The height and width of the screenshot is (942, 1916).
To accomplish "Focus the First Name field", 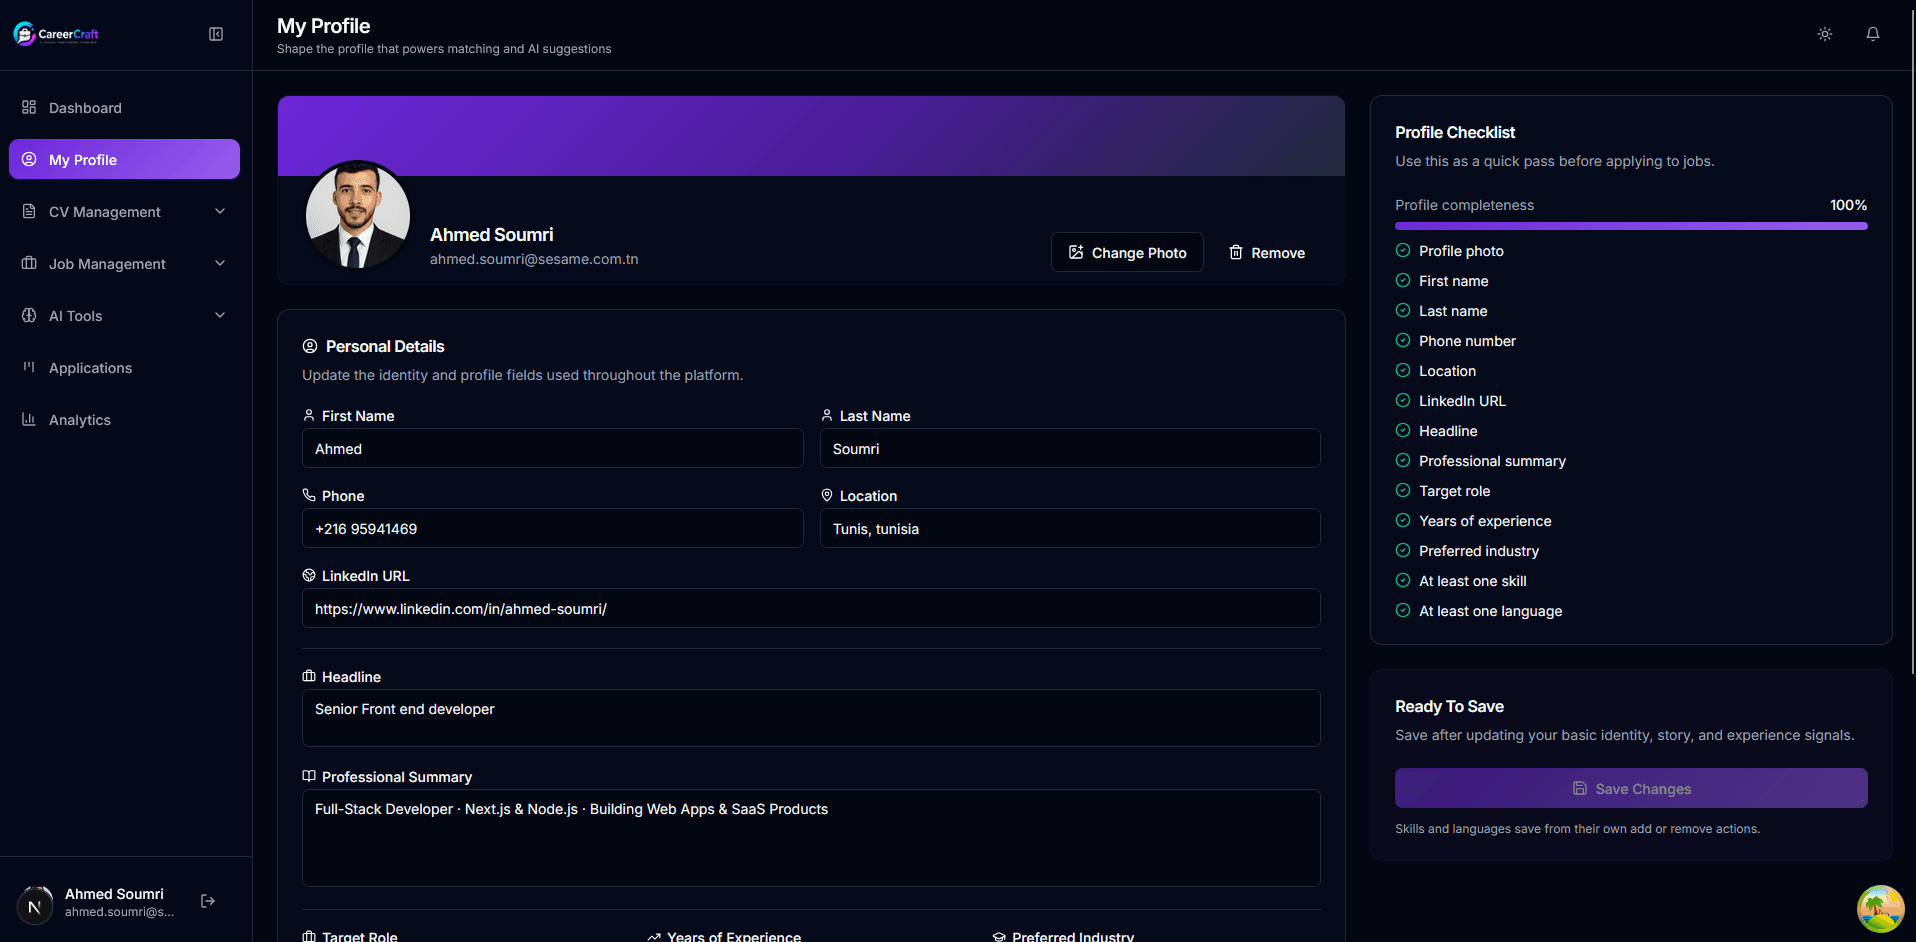I will [552, 448].
